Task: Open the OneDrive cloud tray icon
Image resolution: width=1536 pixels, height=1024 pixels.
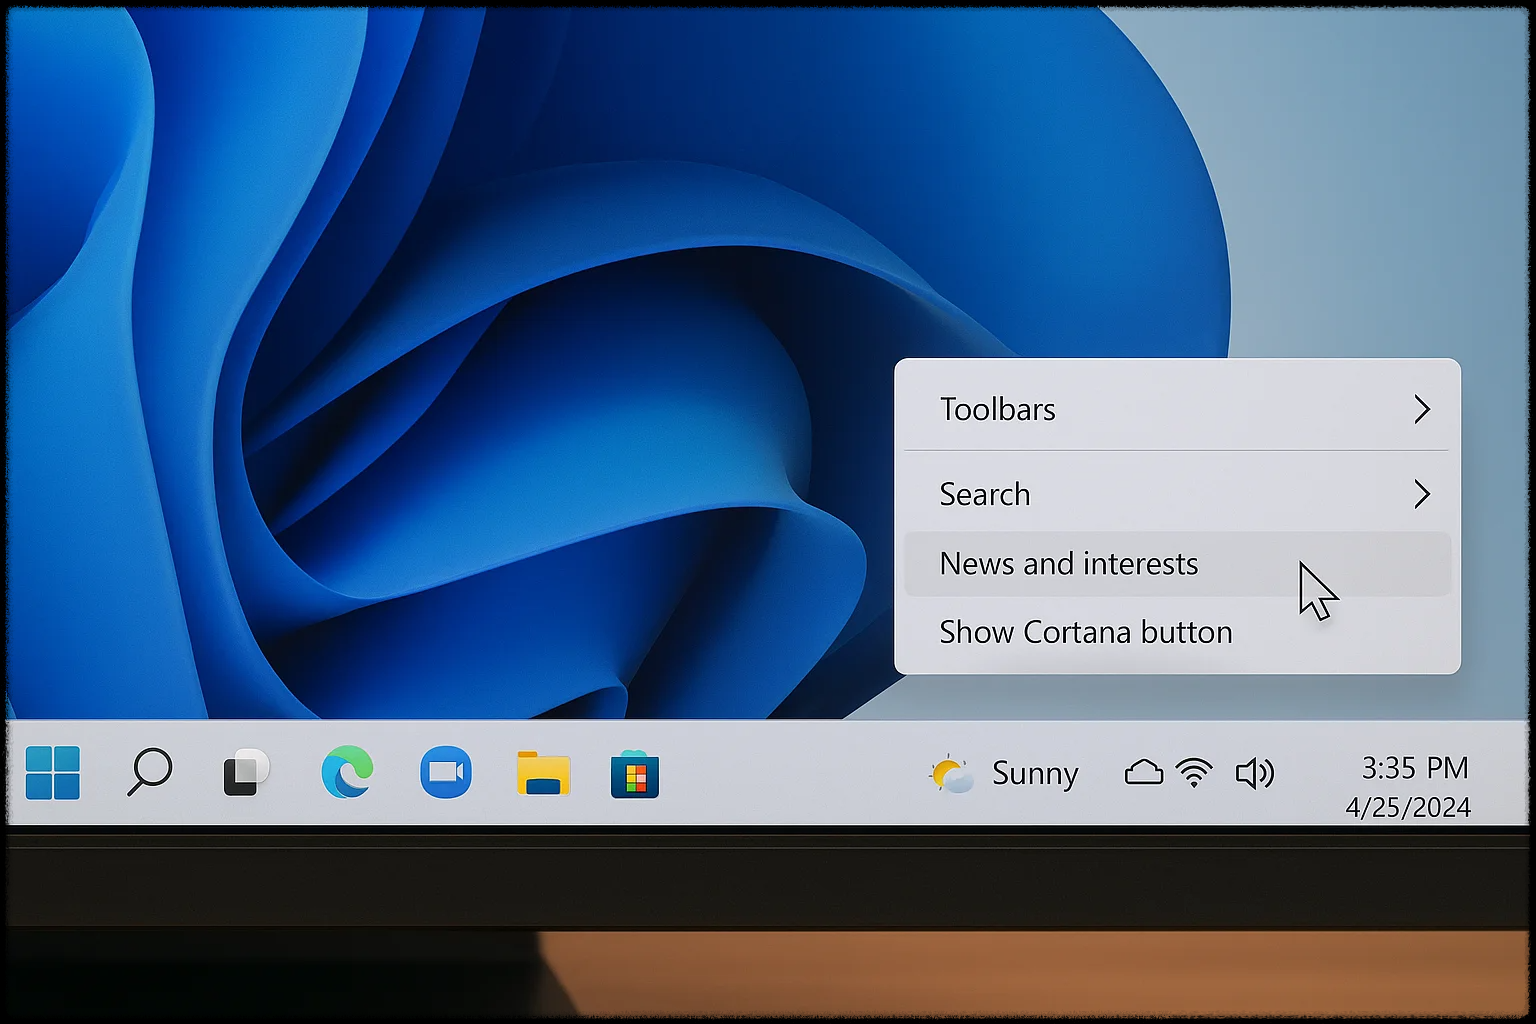Action: point(1144,773)
